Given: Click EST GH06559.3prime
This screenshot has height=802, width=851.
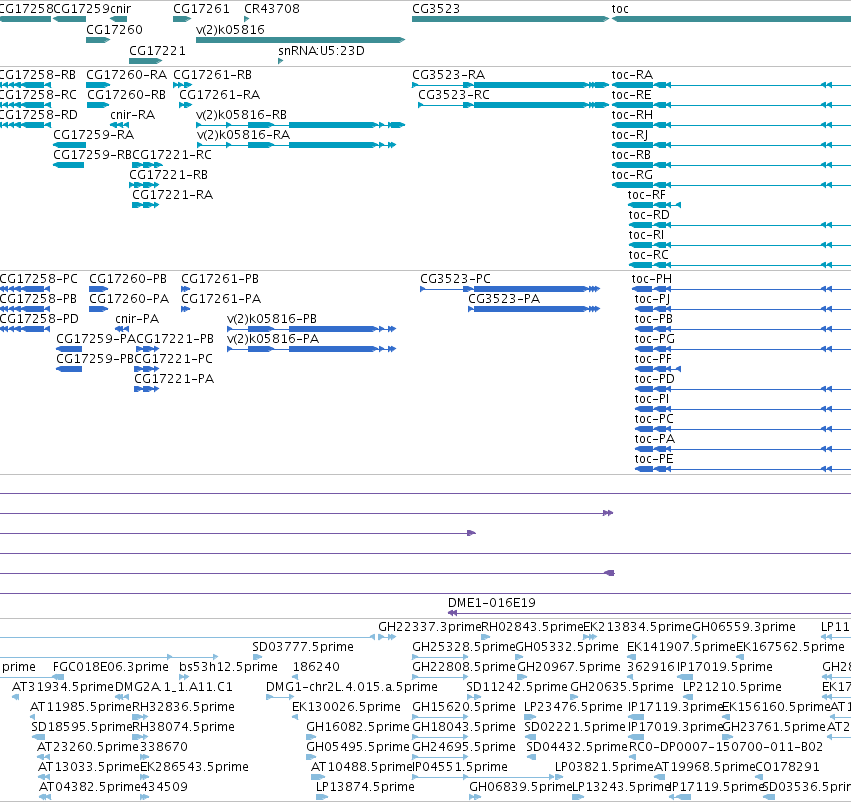Looking at the screenshot, I should point(696,637).
